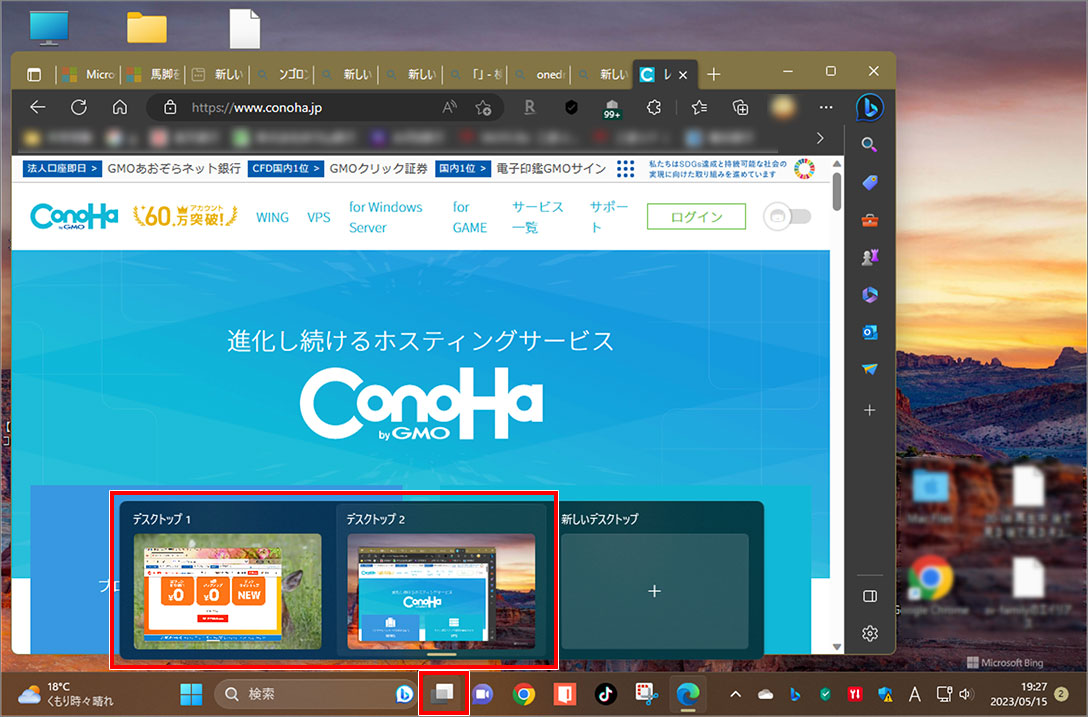Screen dimensions: 1088x717
Task: Open the extension with 99+ badge
Action: [x=611, y=109]
